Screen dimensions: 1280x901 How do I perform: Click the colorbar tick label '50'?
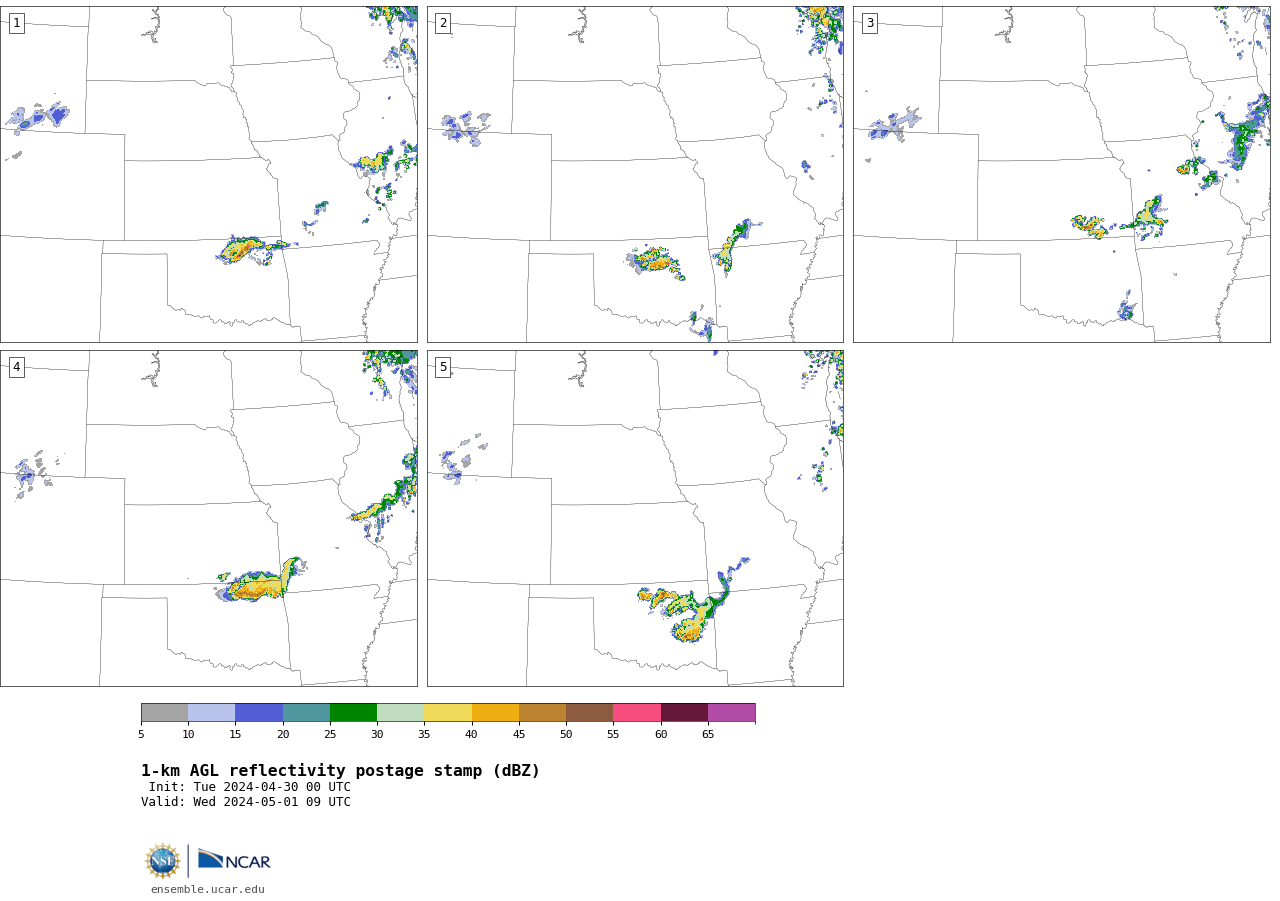click(566, 735)
